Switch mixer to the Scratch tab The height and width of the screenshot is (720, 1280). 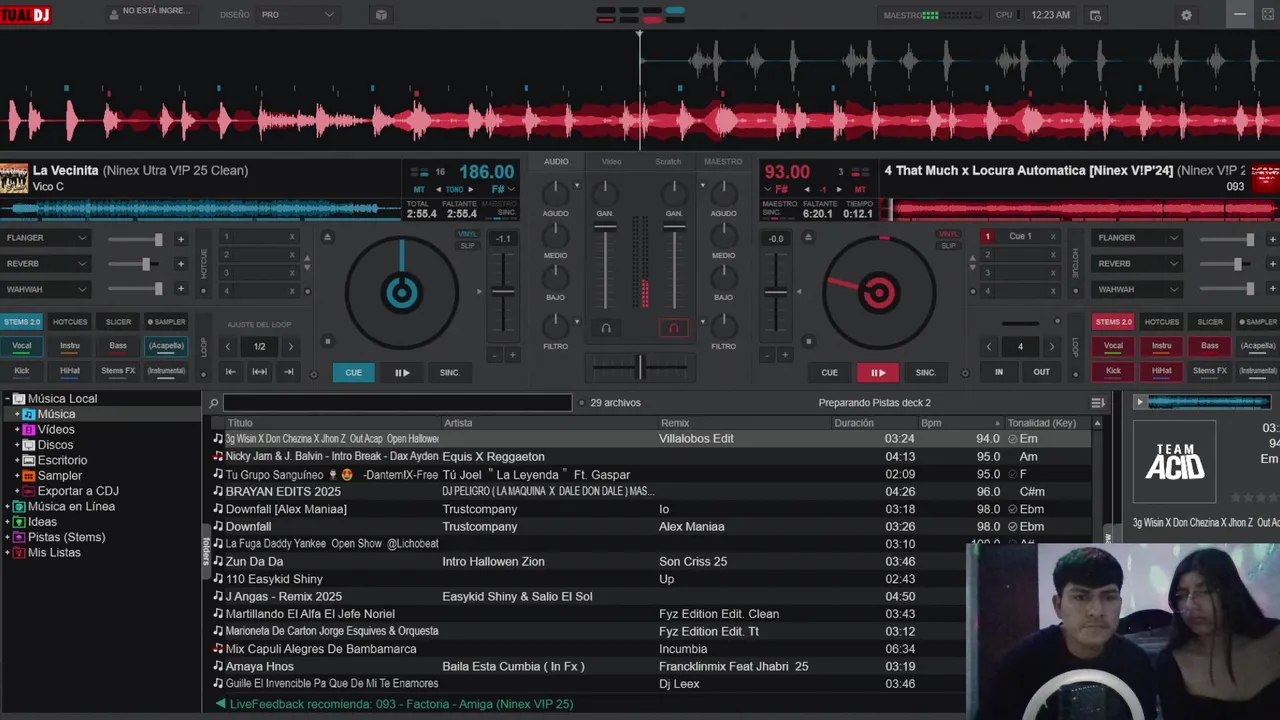668,162
